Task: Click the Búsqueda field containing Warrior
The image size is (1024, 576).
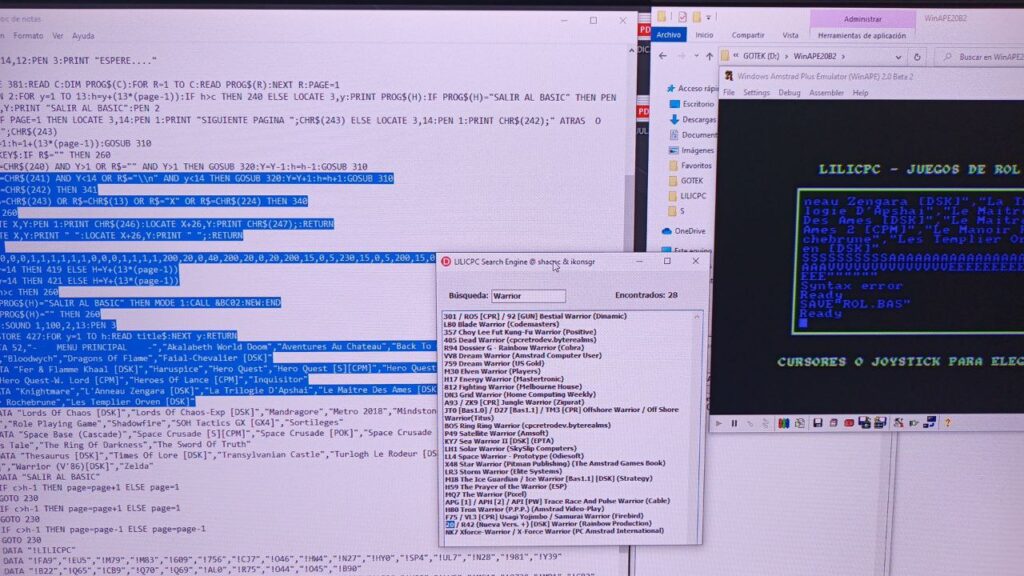Action: [x=528, y=296]
